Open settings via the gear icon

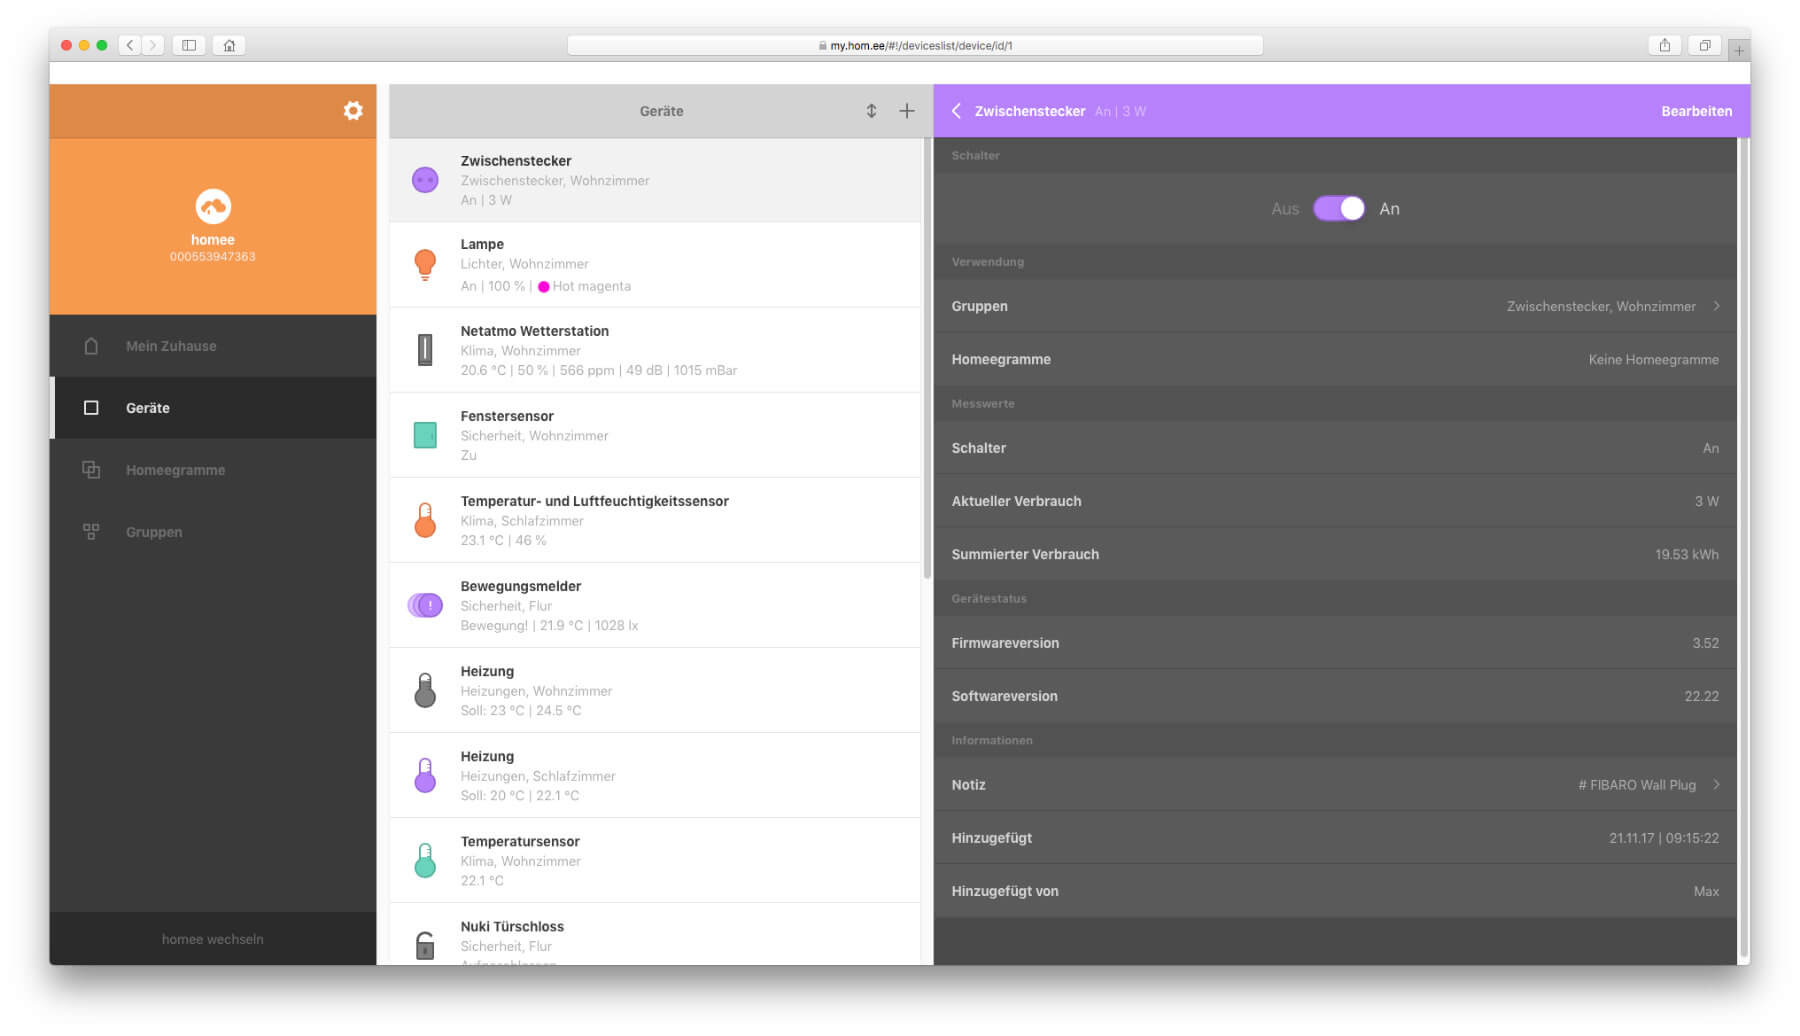click(353, 111)
